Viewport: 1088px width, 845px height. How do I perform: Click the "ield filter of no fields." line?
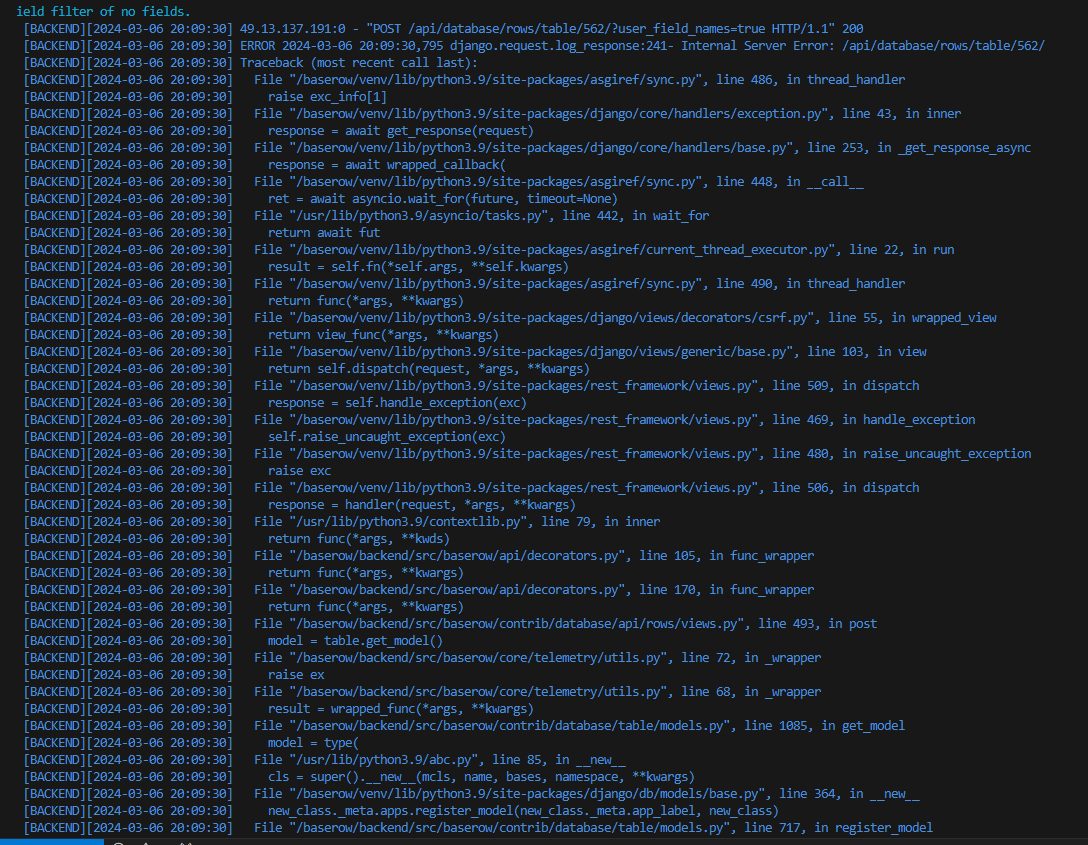pos(103,11)
